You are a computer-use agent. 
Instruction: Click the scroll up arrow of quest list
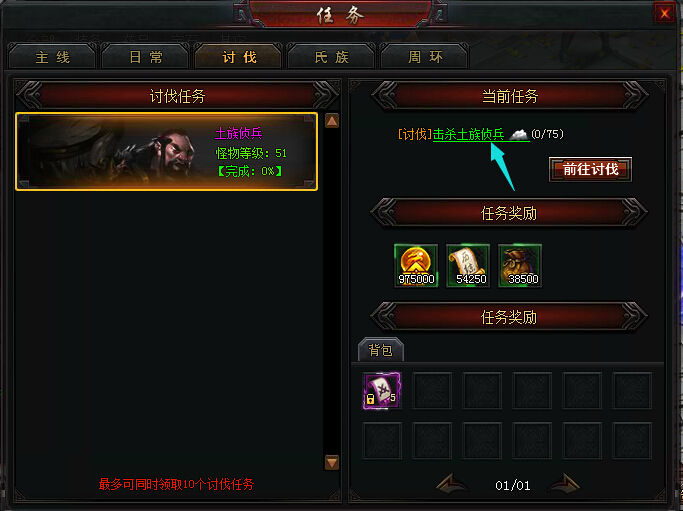click(x=332, y=121)
